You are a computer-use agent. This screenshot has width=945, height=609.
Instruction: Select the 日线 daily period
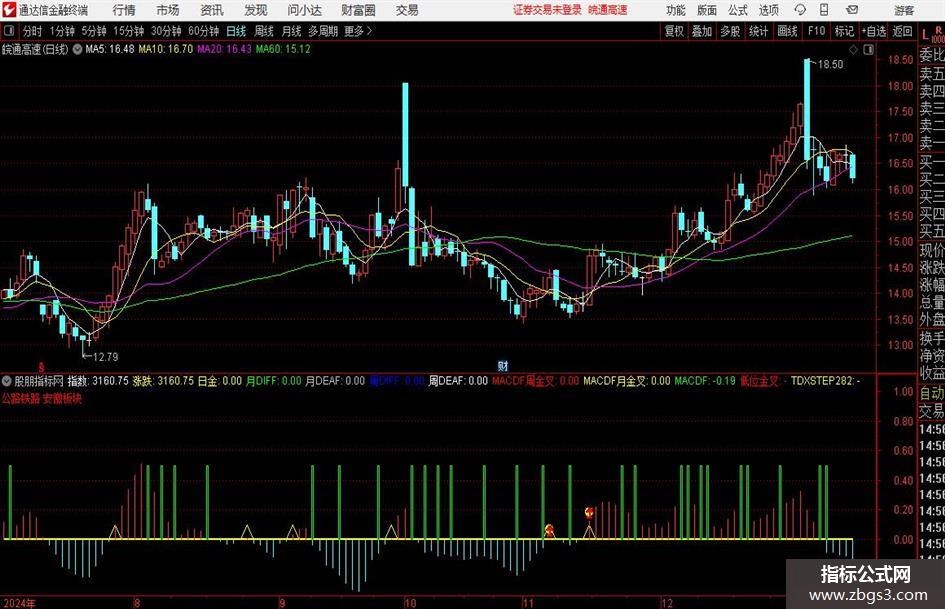(x=236, y=31)
